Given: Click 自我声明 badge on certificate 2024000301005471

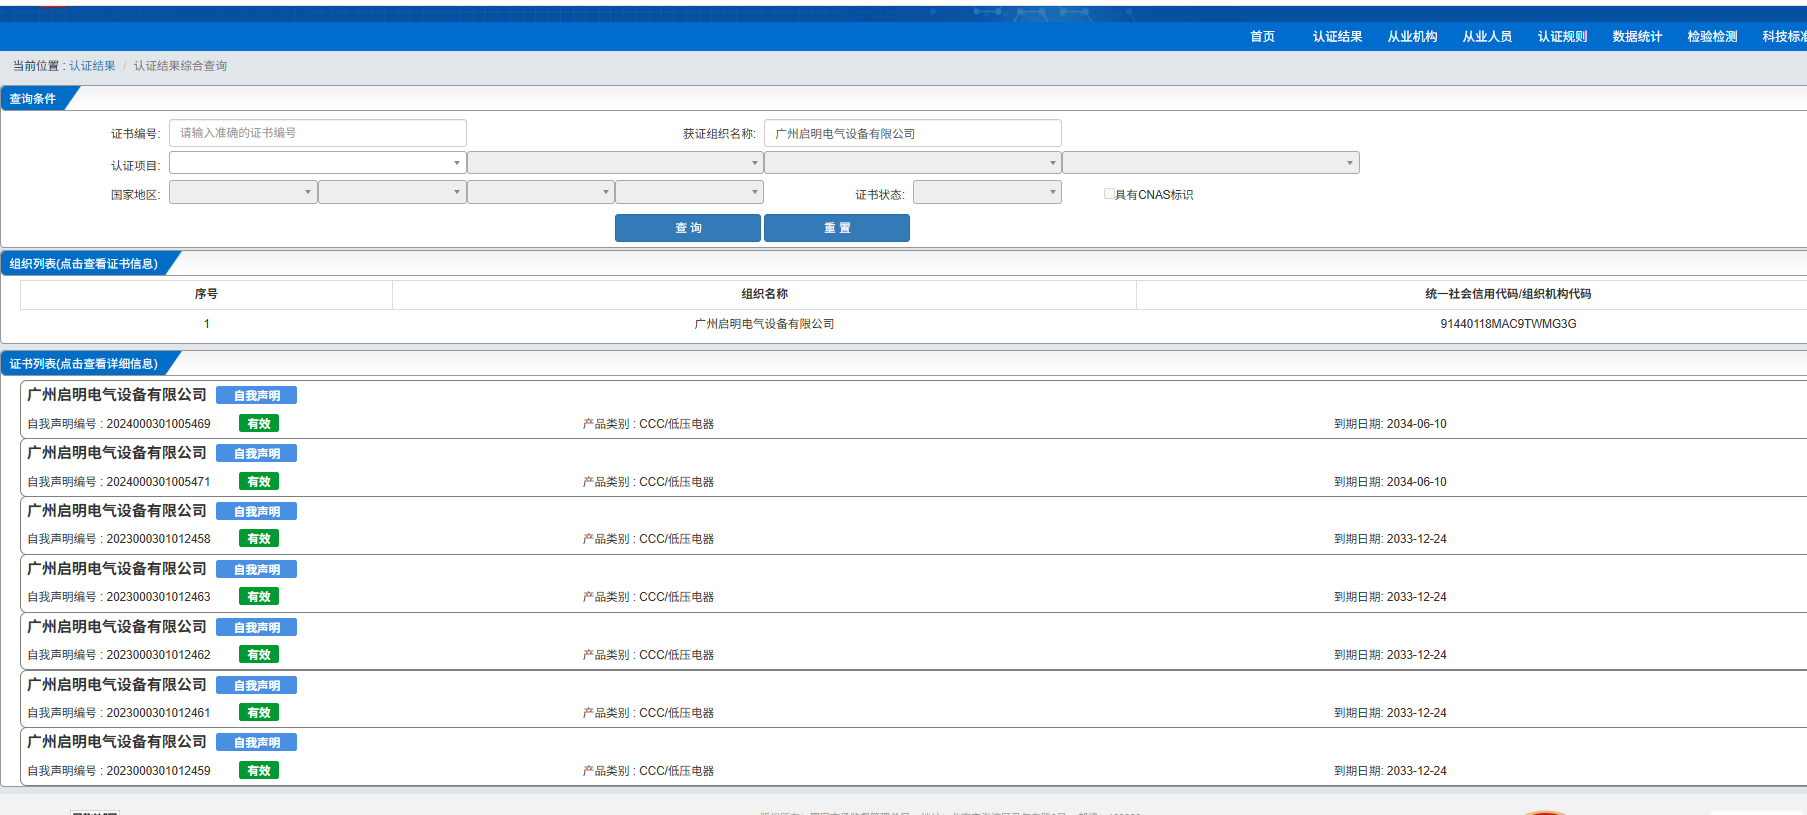Looking at the screenshot, I should point(256,454).
